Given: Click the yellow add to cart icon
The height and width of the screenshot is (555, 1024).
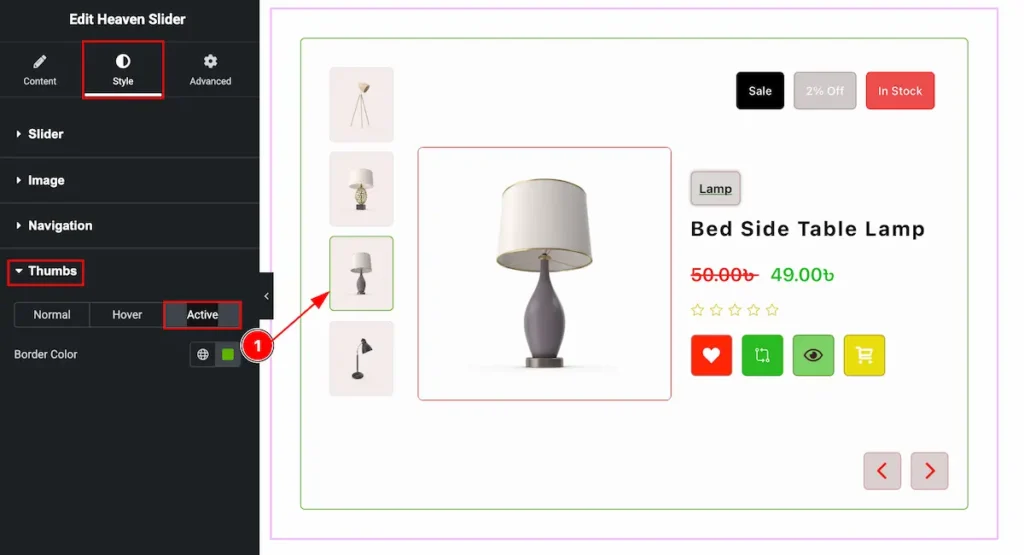Looking at the screenshot, I should (x=864, y=355).
